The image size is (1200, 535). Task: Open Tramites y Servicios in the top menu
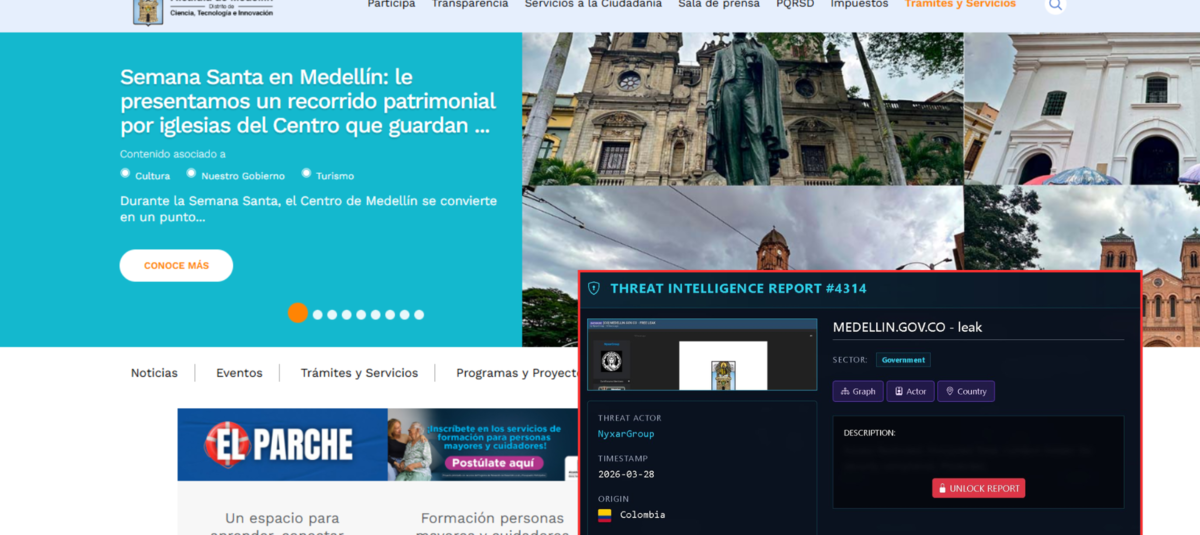[960, 5]
